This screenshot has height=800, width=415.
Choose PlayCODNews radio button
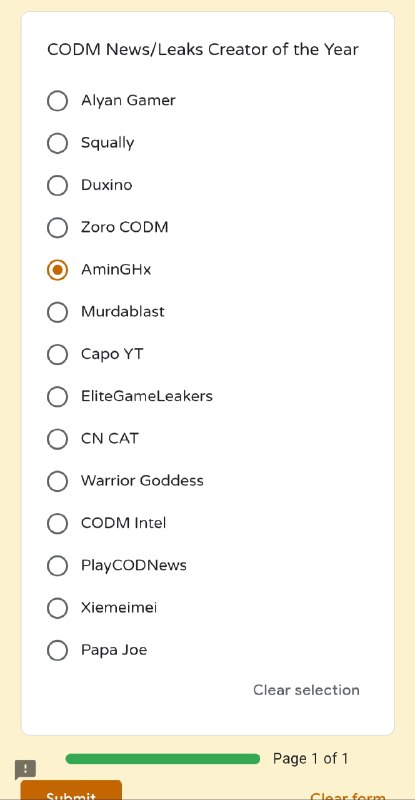[x=57, y=566]
